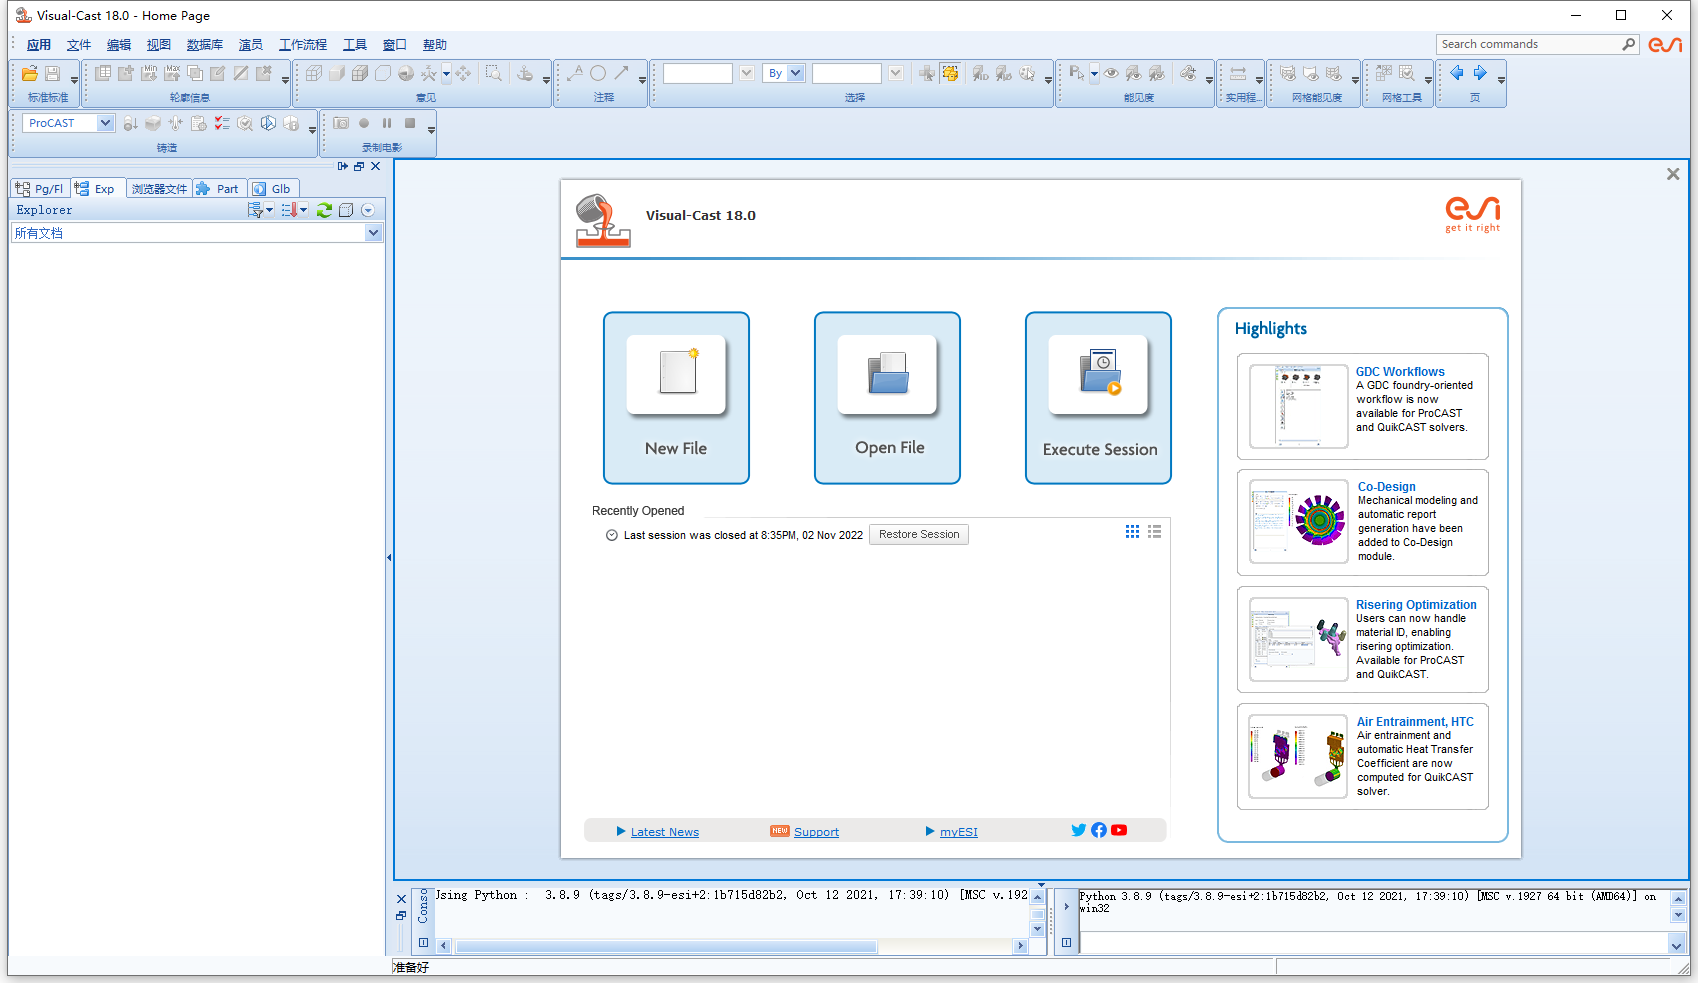Click the search magnifier icon in Search commands
Screen dimensions: 1698x983
point(1628,44)
